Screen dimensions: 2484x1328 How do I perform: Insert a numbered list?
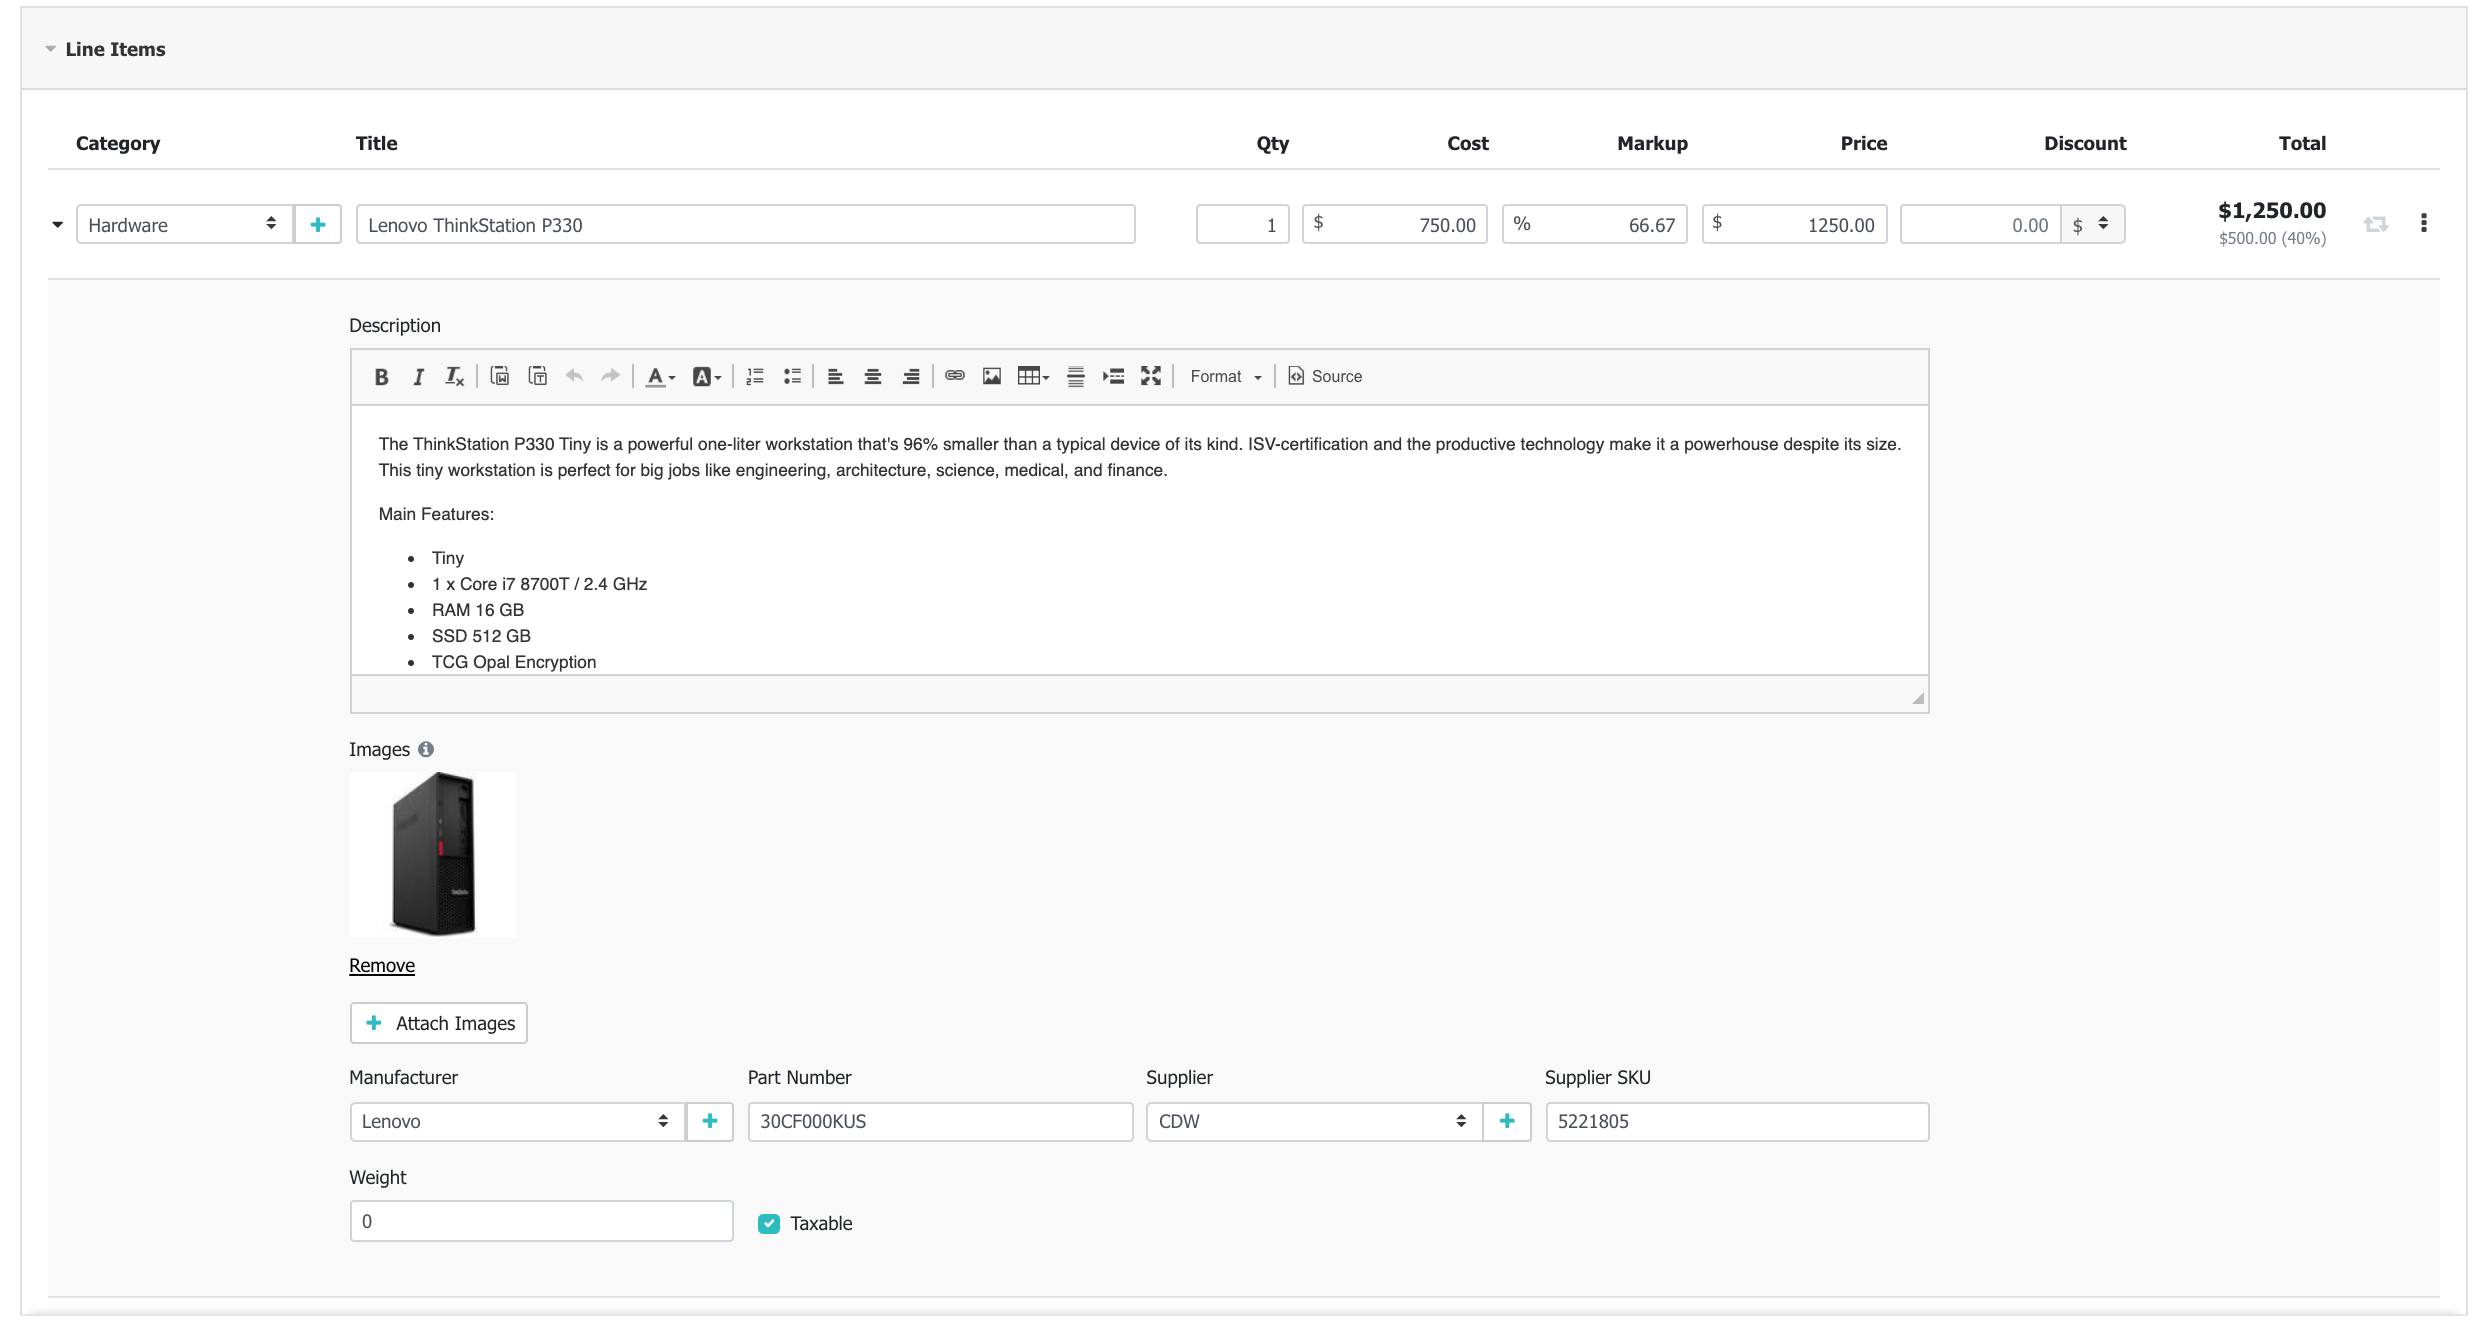coord(755,377)
